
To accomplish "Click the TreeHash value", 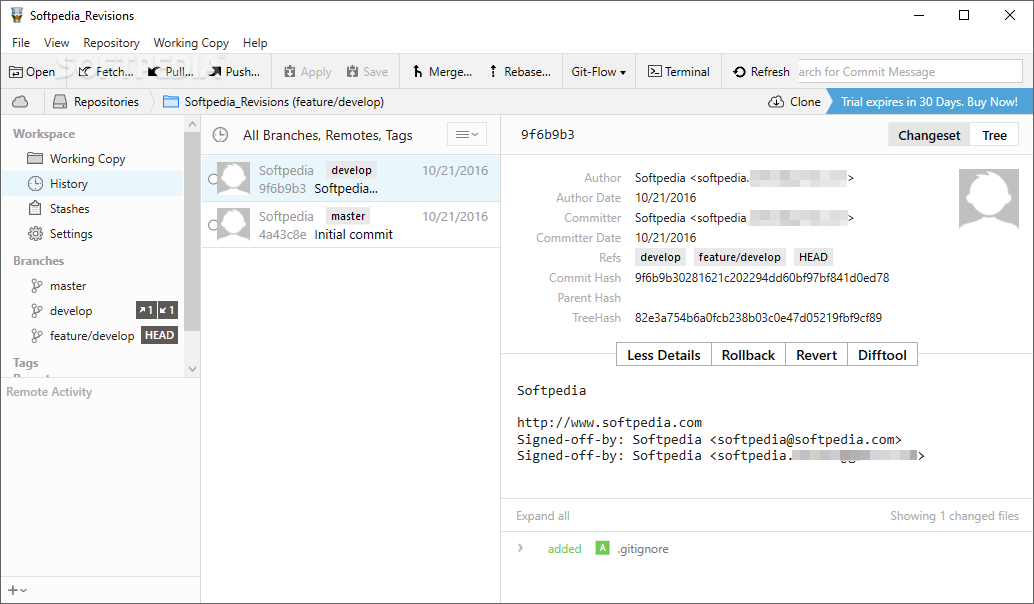I will pos(758,318).
